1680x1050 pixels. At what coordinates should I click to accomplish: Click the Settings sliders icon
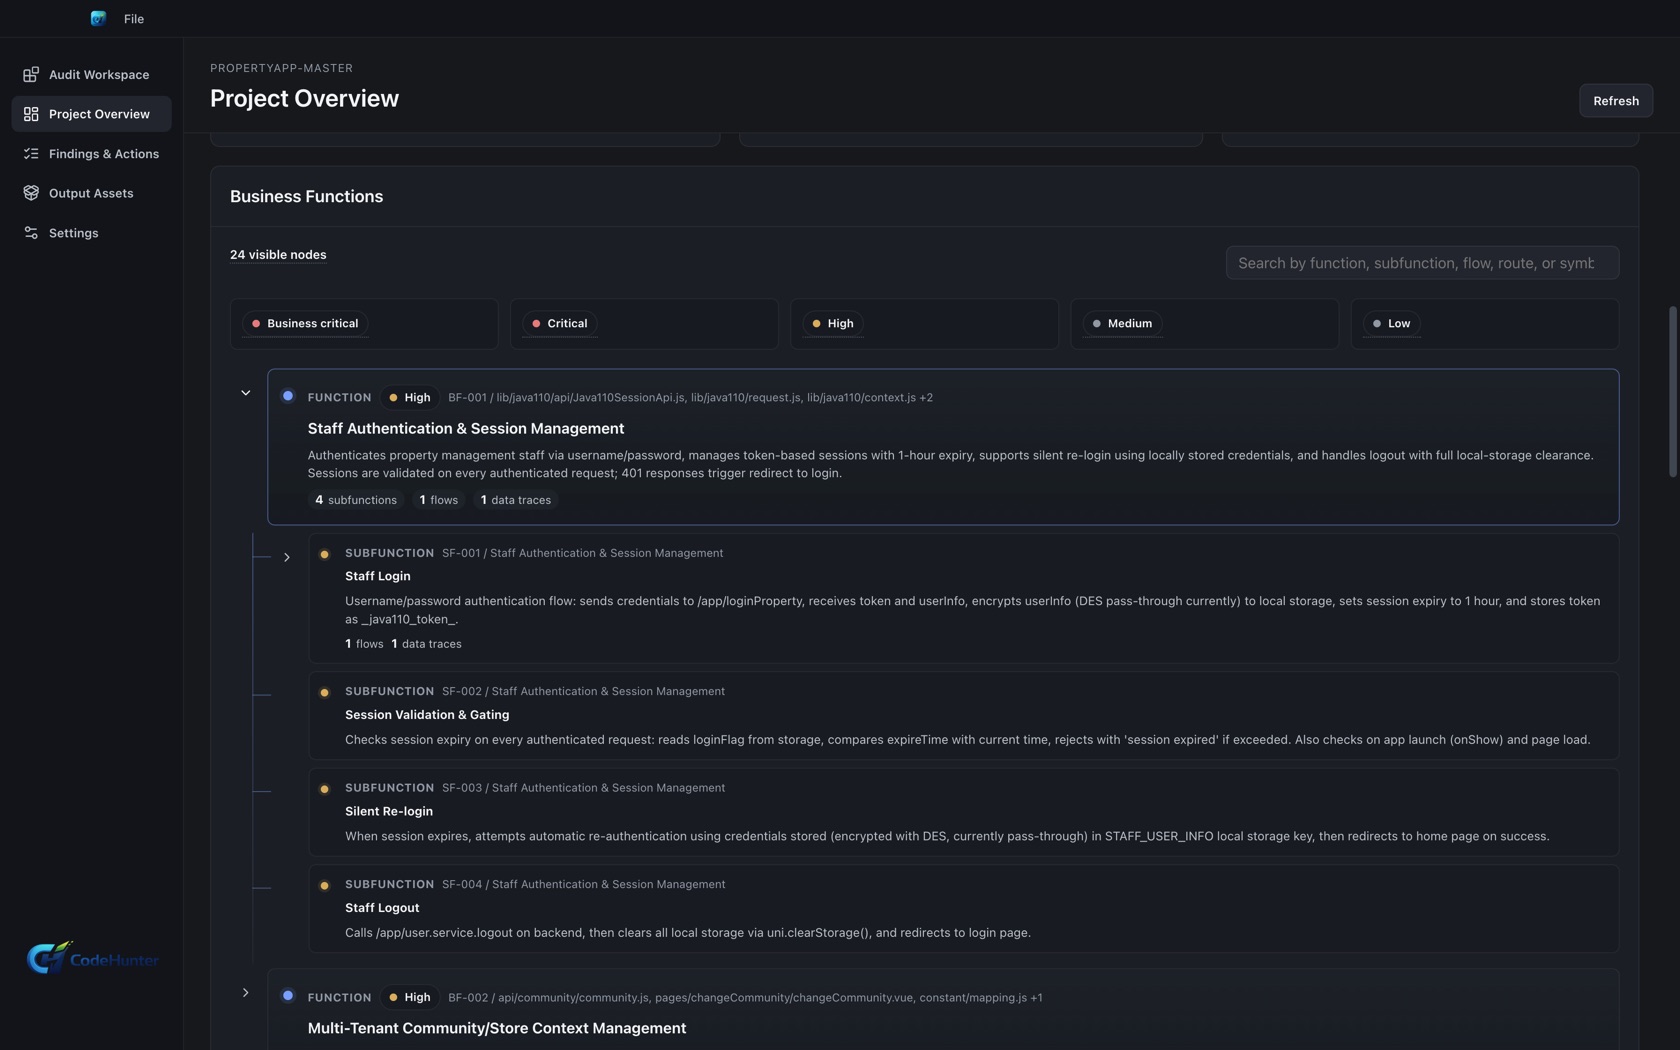(31, 233)
